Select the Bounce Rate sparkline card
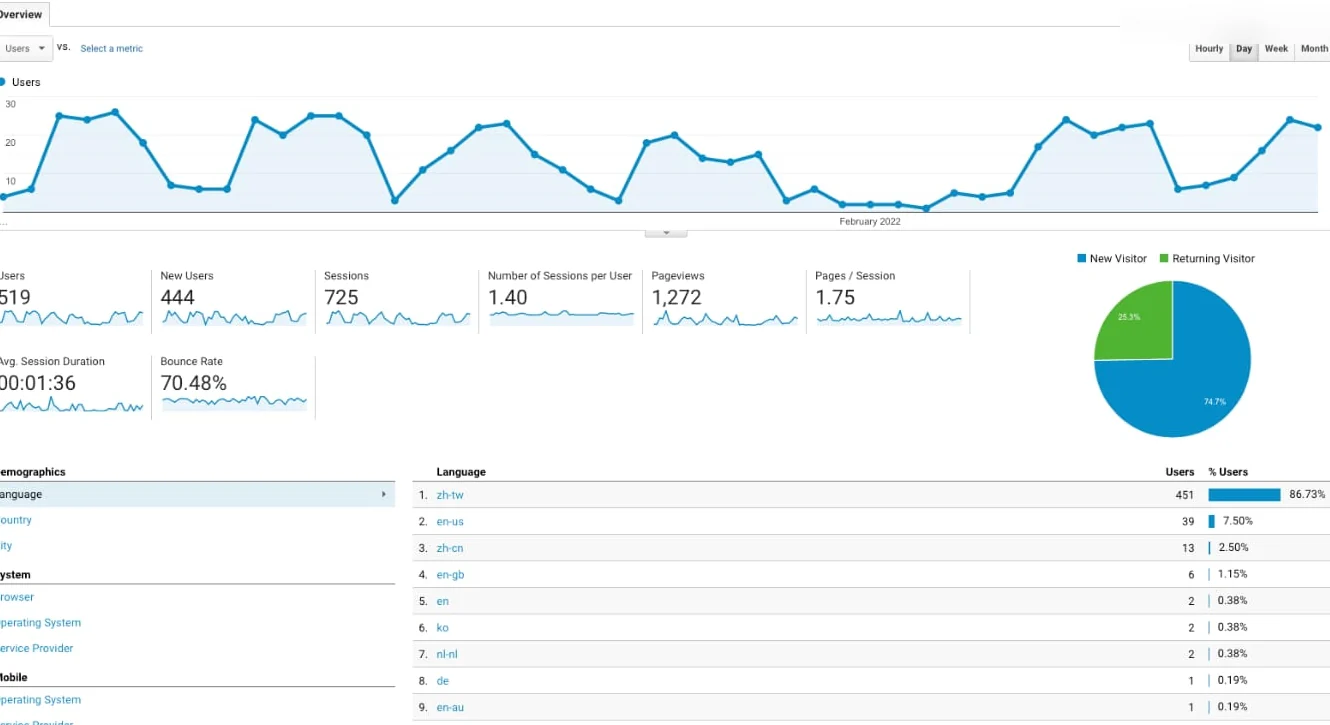This screenshot has width=1330, height=725. [233, 385]
